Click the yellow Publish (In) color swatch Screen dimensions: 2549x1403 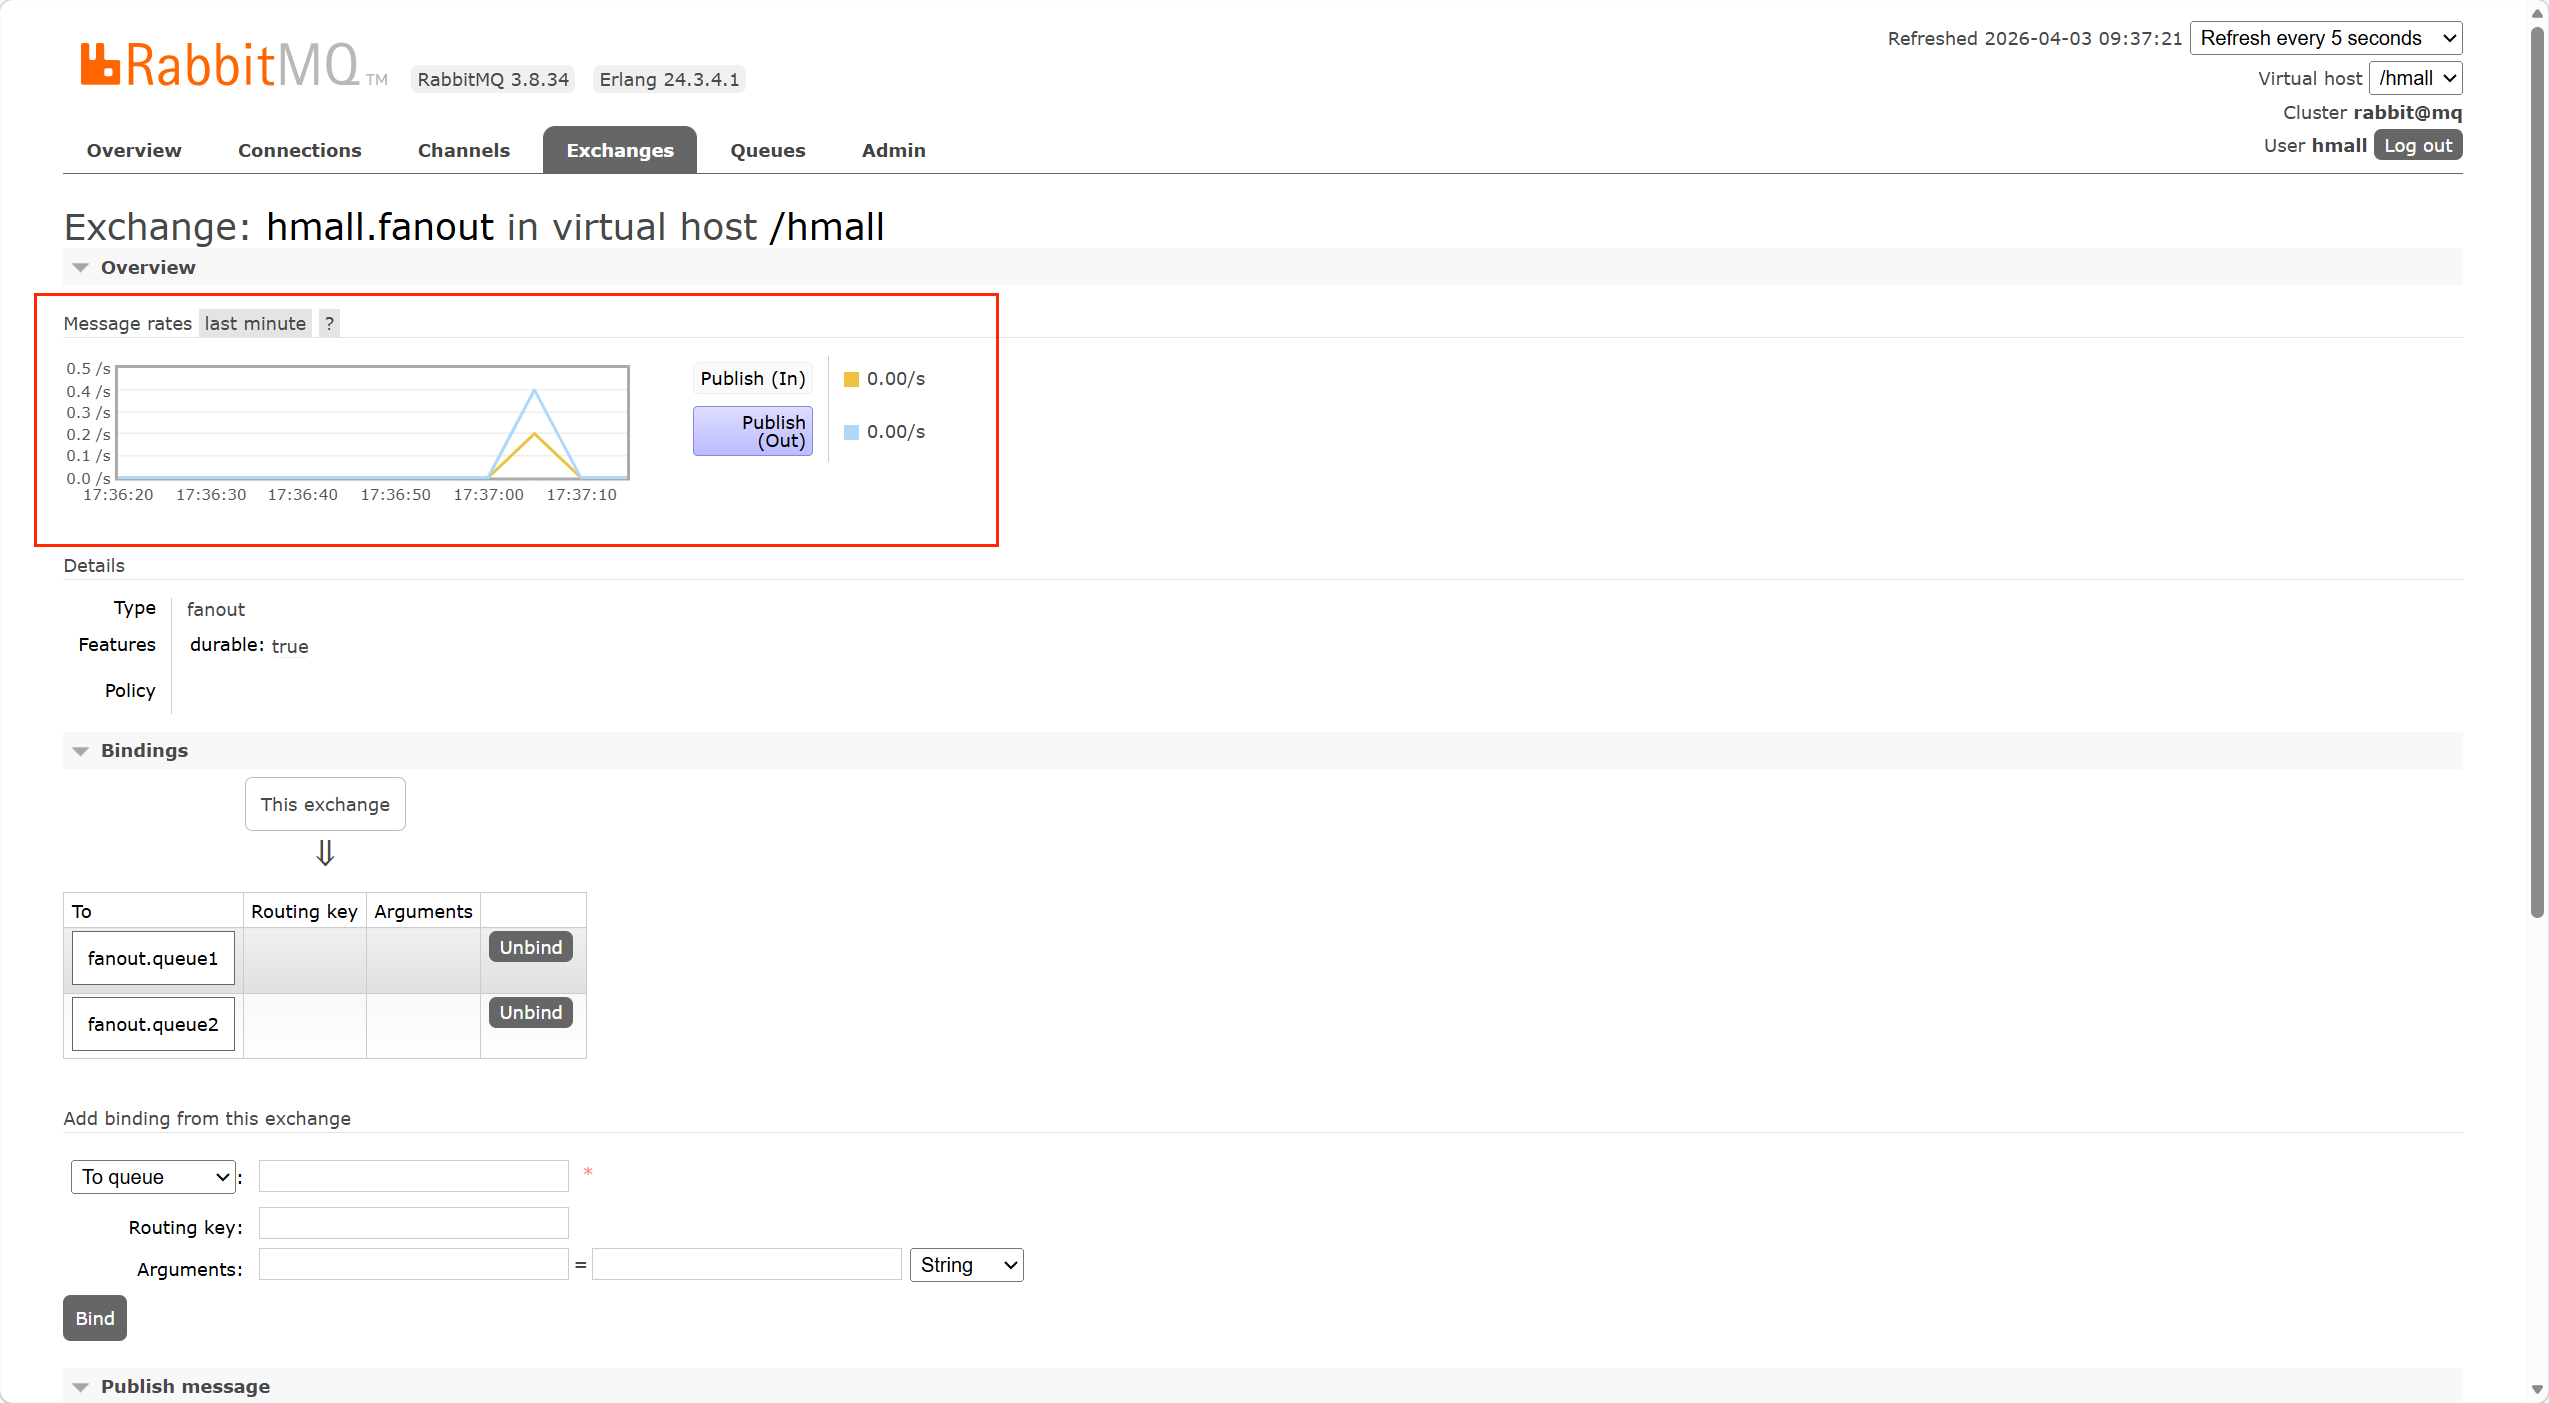pos(851,379)
